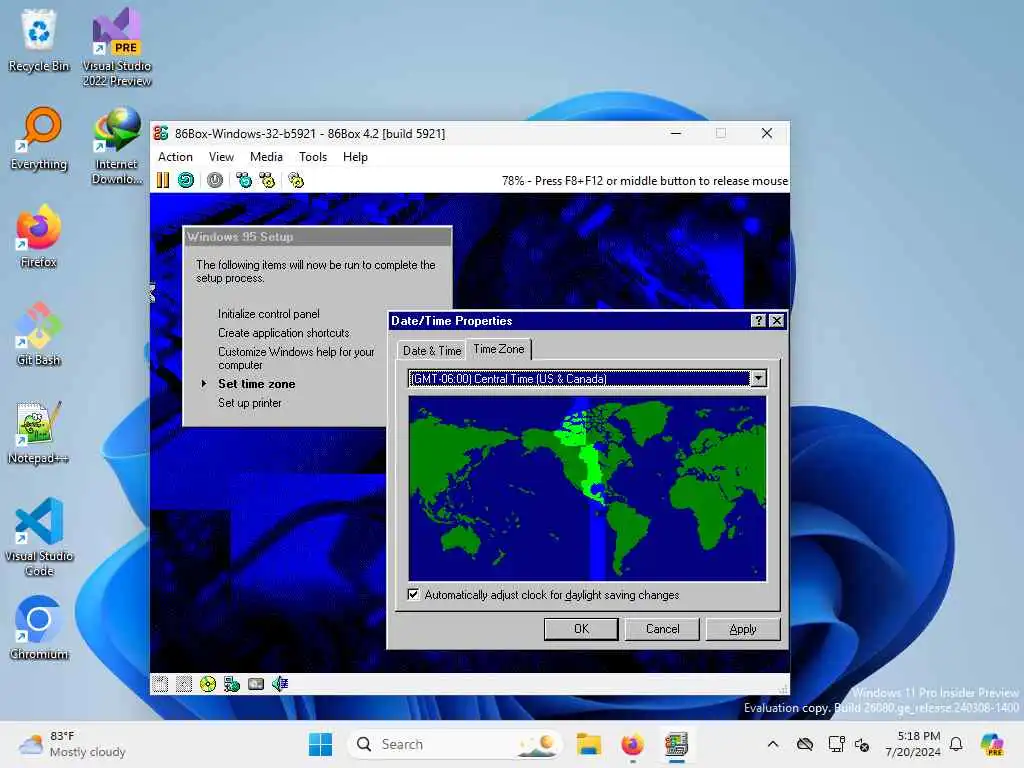Click the Apply button
1024x768 pixels.
[743, 629]
